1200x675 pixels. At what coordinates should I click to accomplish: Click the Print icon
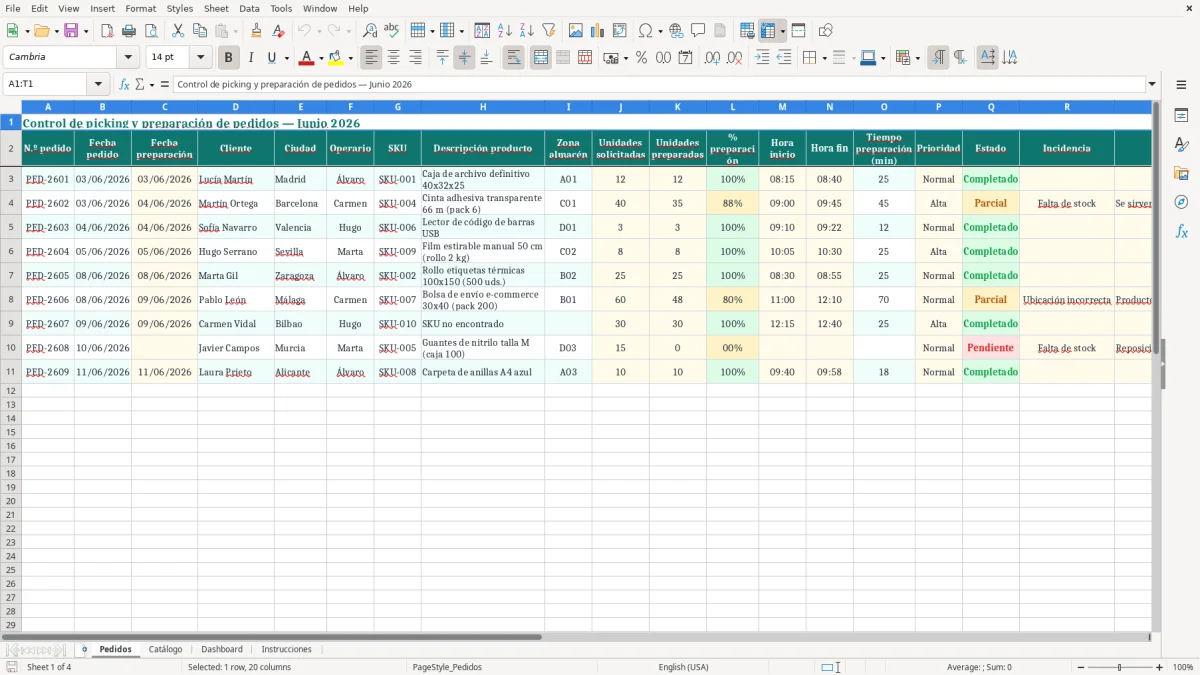tap(129, 31)
